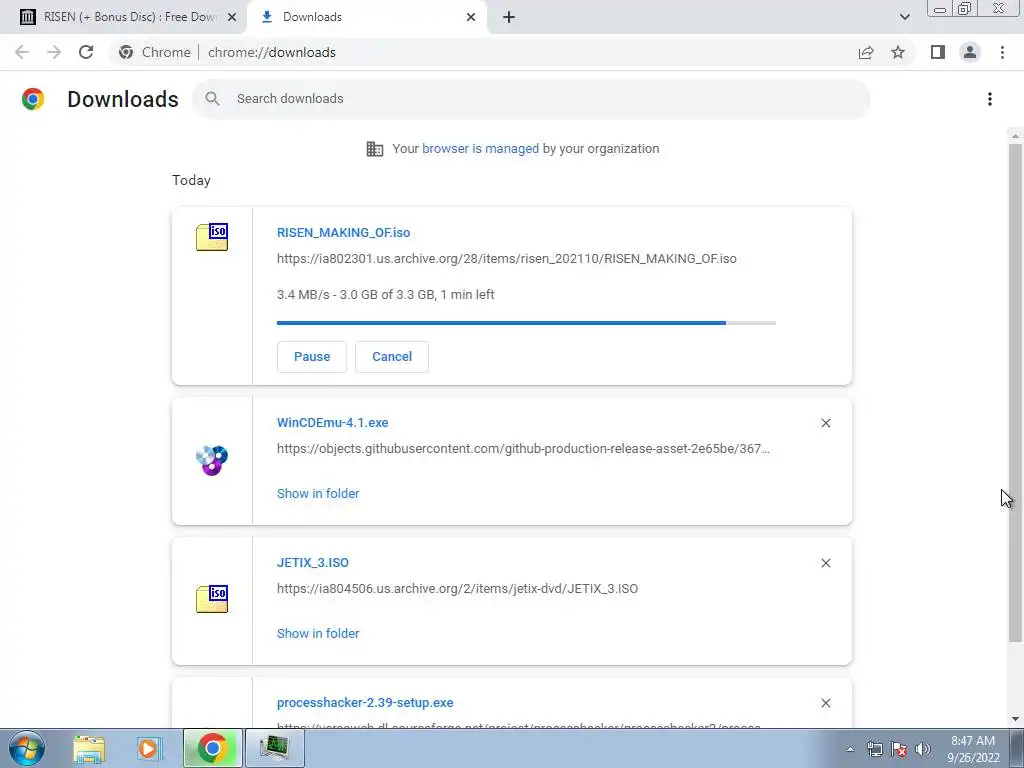Click the JETIX_3.ISO file icon
Image resolution: width=1024 pixels, height=768 pixels.
tap(212, 598)
